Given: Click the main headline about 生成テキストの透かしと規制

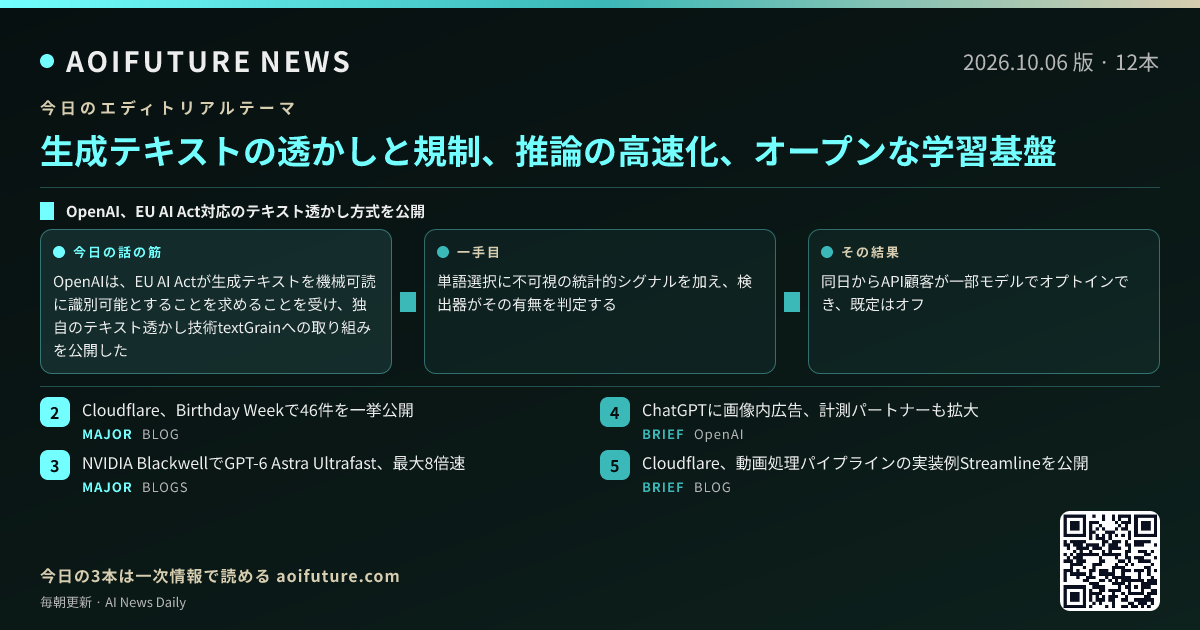Looking at the screenshot, I should click(548, 152).
